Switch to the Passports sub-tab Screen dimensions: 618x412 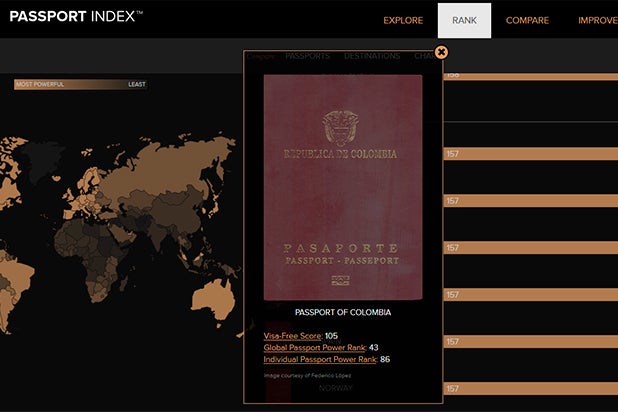(307, 56)
